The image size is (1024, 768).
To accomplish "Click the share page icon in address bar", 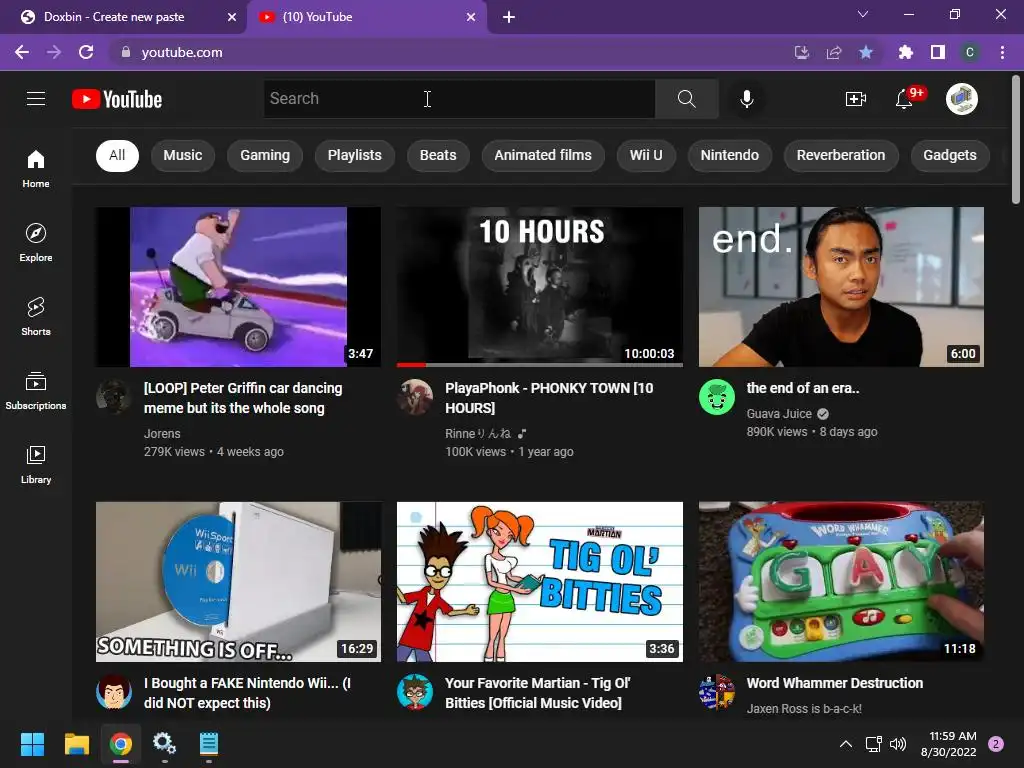I will pyautogui.click(x=834, y=52).
